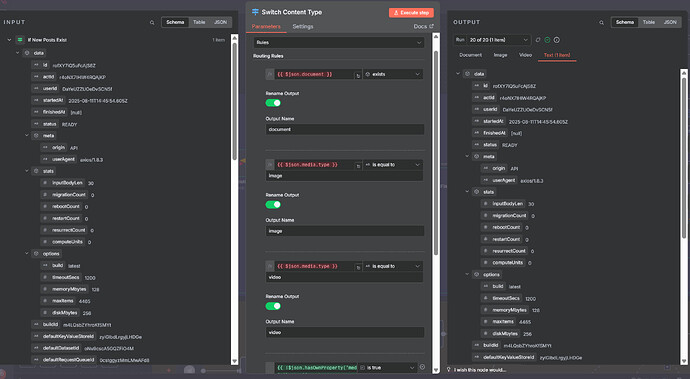Switch to the Parameters tab
This screenshot has height=379, width=690.
click(x=266, y=26)
